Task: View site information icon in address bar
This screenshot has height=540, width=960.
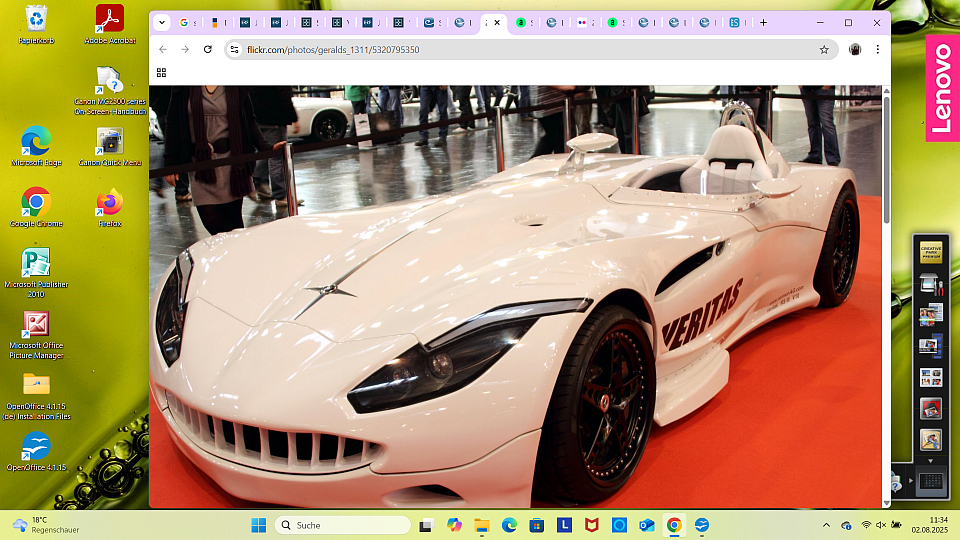Action: click(x=234, y=50)
